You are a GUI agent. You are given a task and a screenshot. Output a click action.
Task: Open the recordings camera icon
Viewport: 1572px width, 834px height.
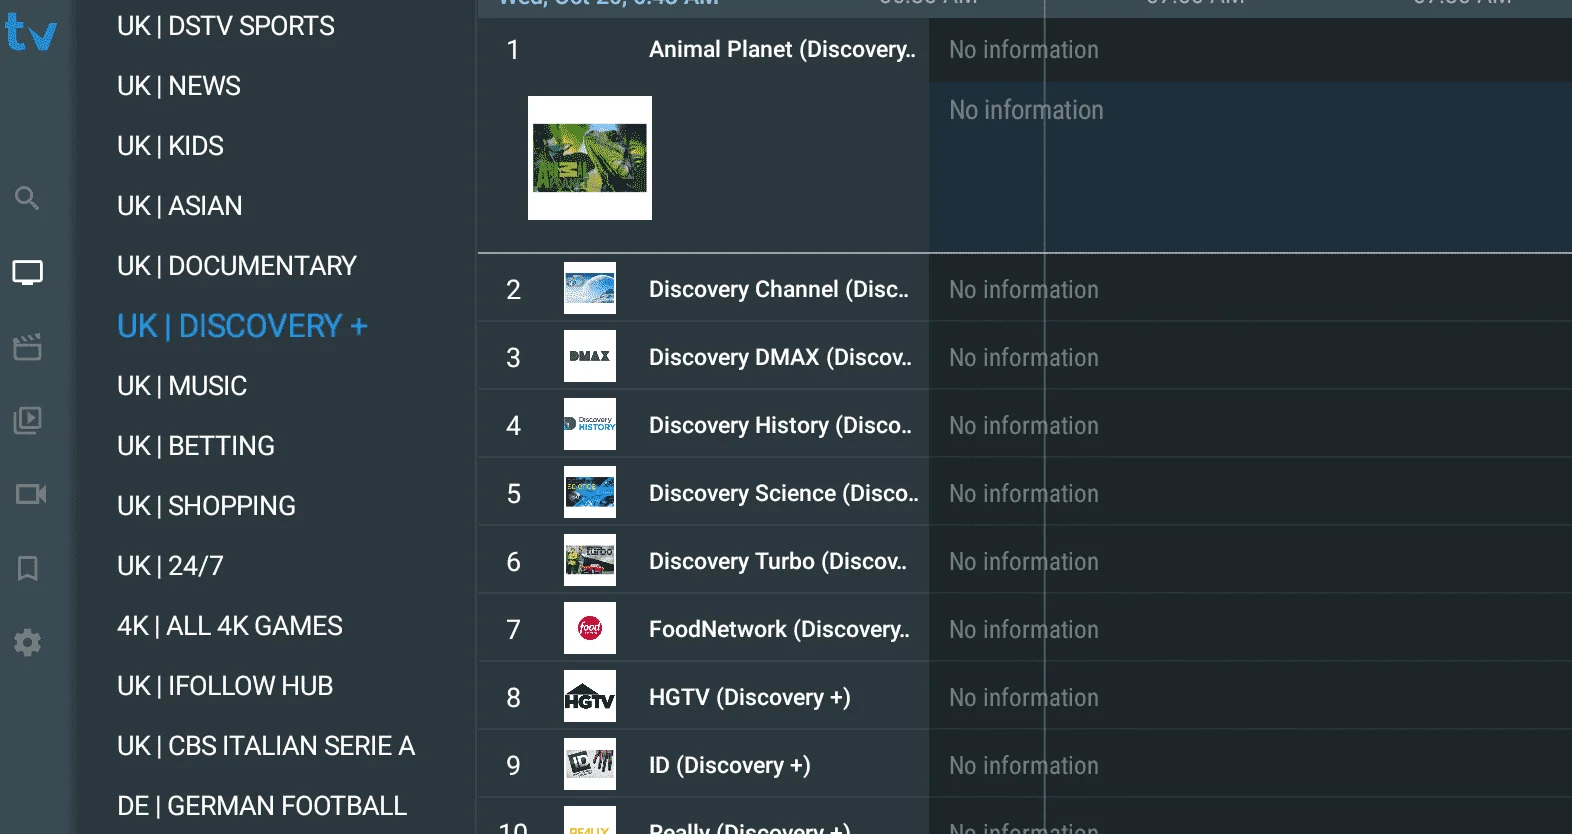point(30,494)
